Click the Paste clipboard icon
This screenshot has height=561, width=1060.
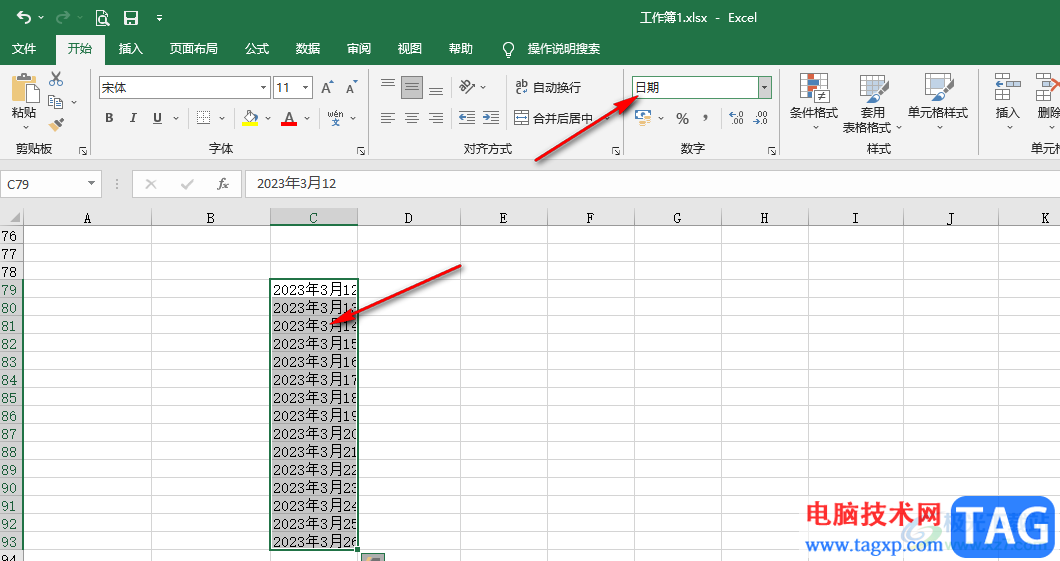click(x=24, y=89)
